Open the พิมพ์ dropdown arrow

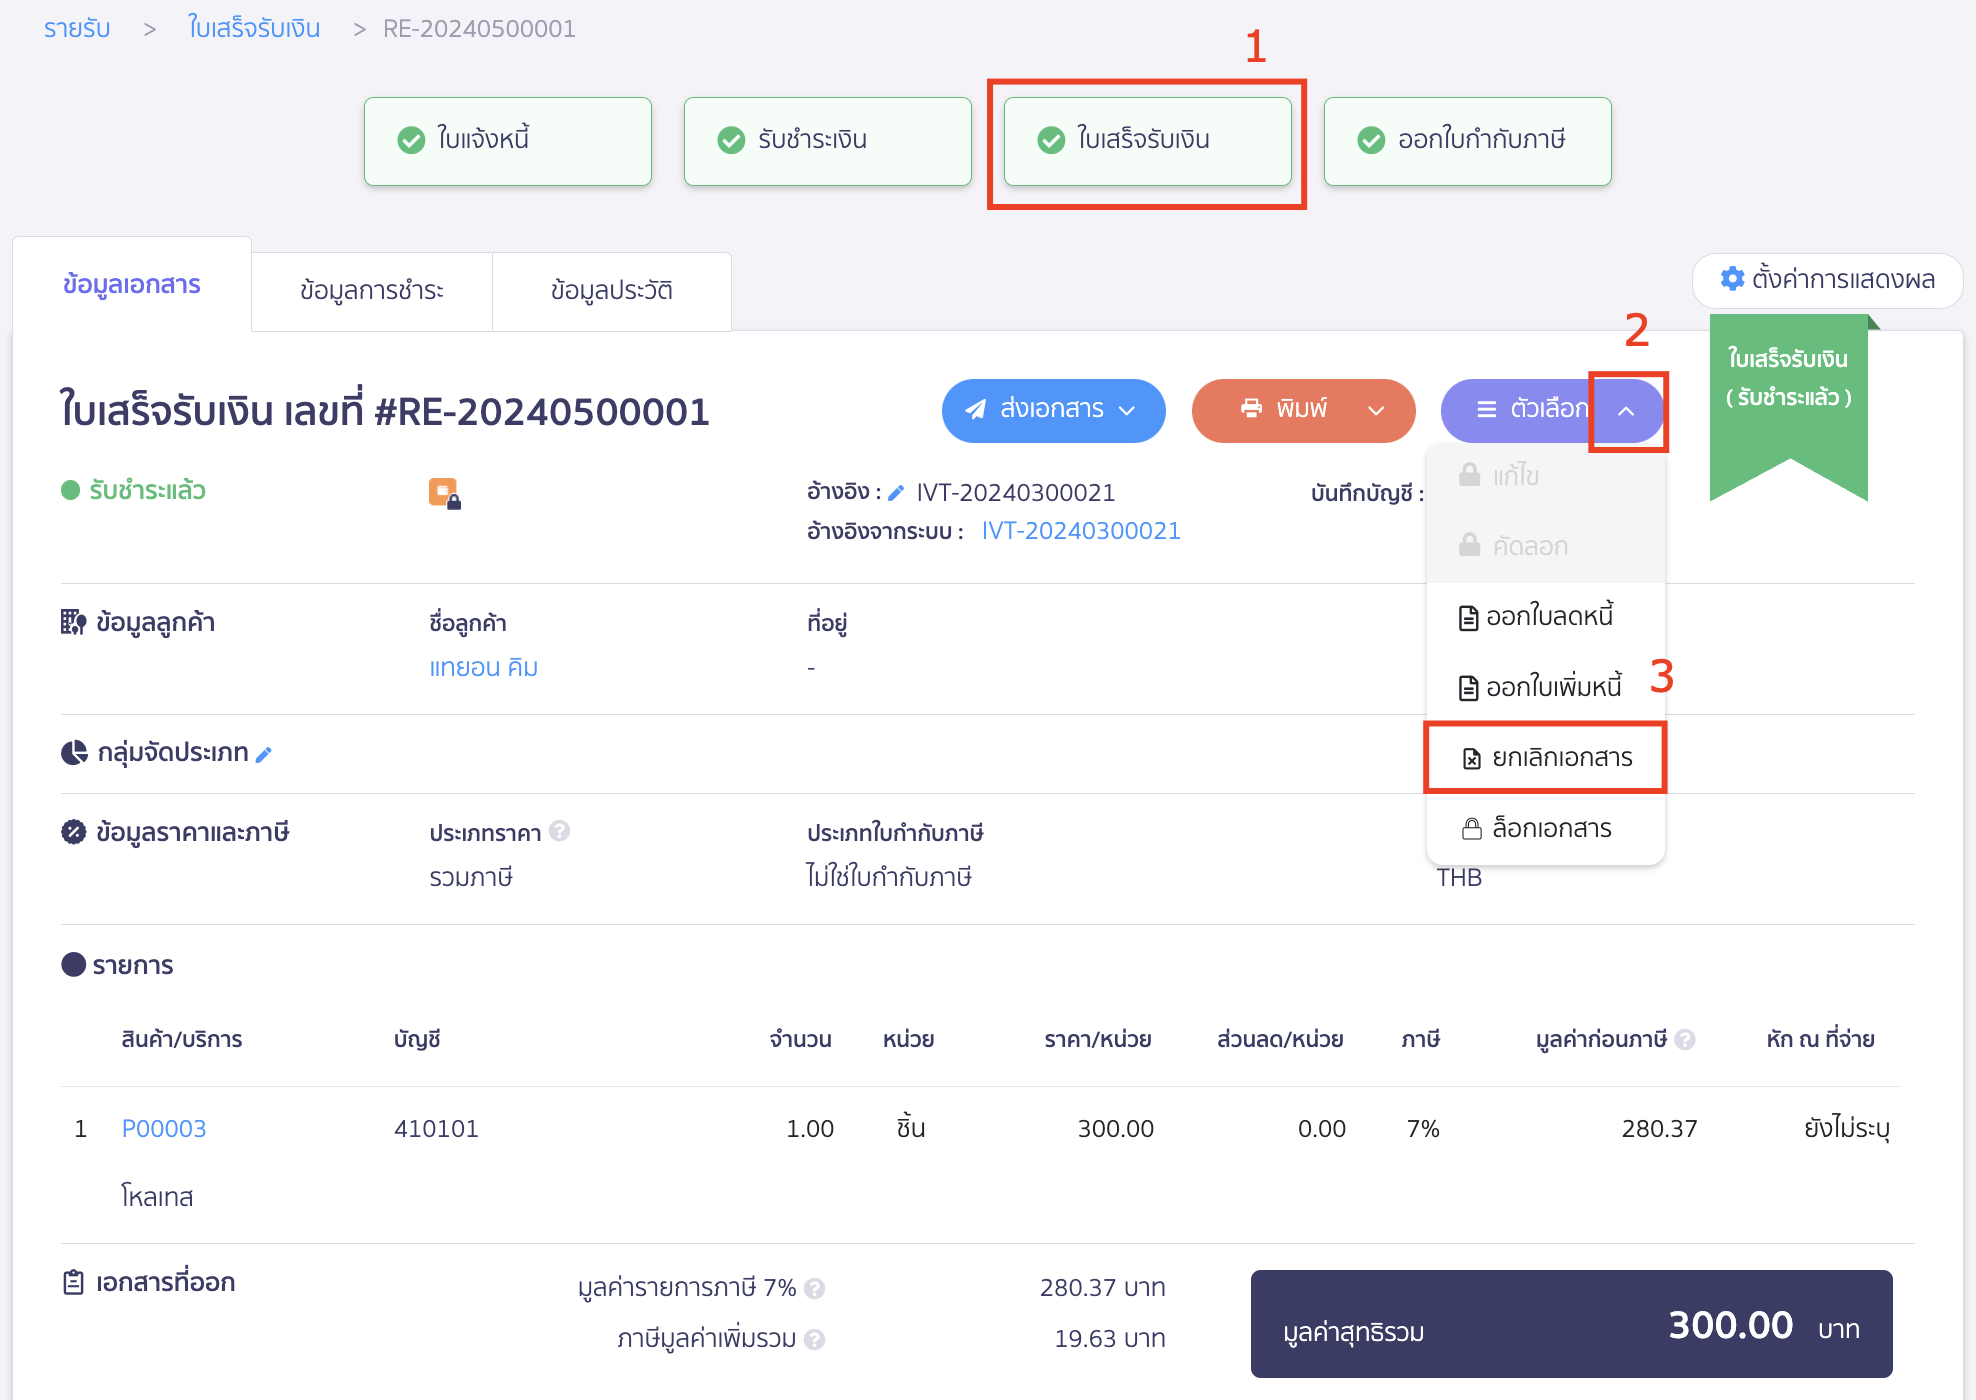click(x=1376, y=410)
